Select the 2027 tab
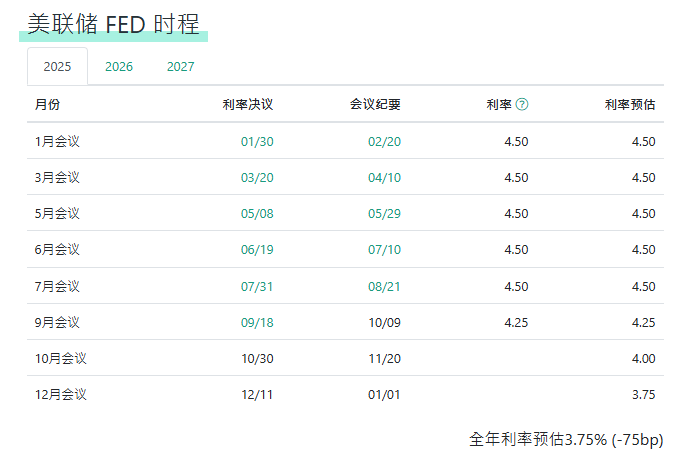 (x=181, y=67)
